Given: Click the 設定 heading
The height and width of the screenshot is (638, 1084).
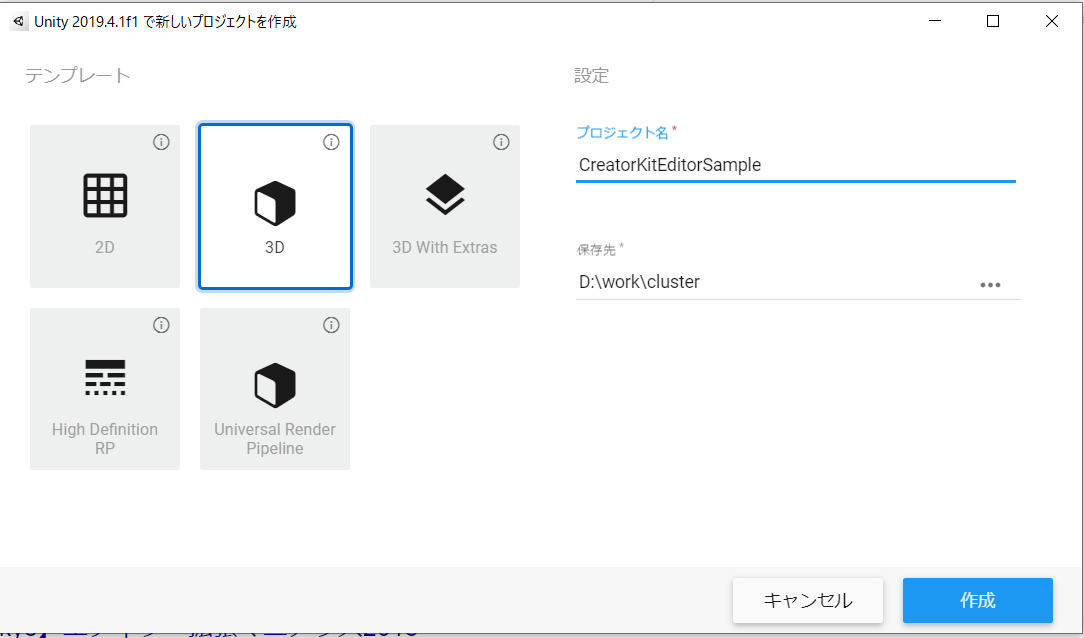Looking at the screenshot, I should tap(591, 75).
